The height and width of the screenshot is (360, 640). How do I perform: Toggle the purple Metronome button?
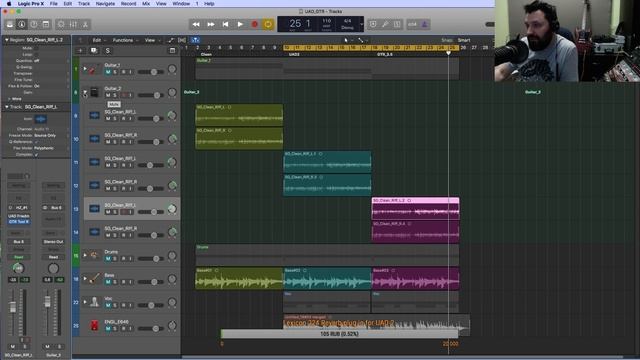point(424,24)
